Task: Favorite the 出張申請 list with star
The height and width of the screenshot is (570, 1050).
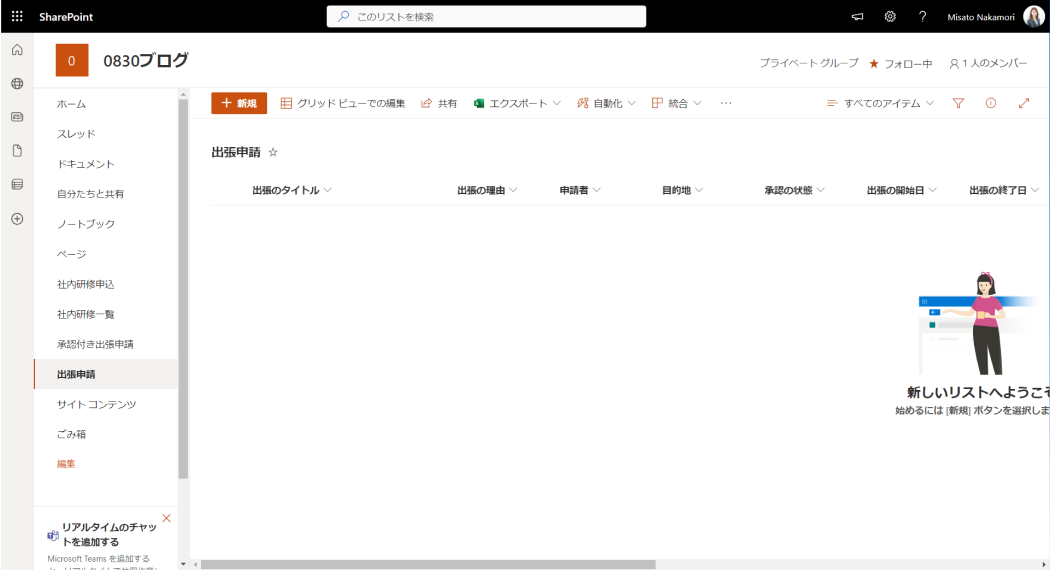Action: click(x=273, y=152)
